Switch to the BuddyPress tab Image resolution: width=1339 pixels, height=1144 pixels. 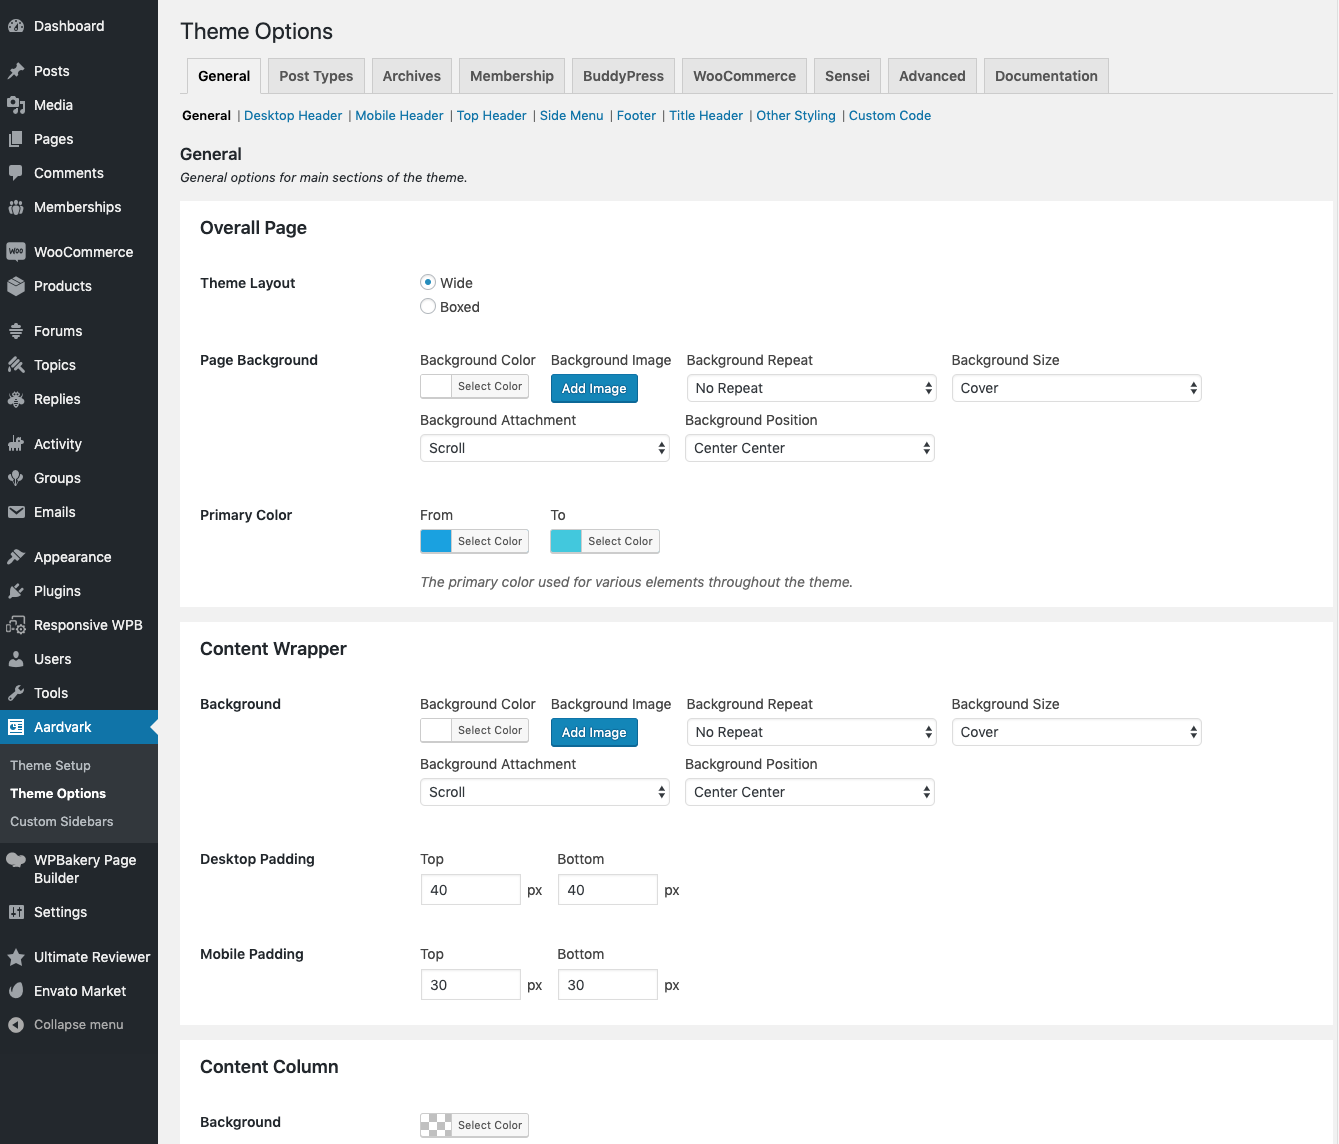(623, 75)
